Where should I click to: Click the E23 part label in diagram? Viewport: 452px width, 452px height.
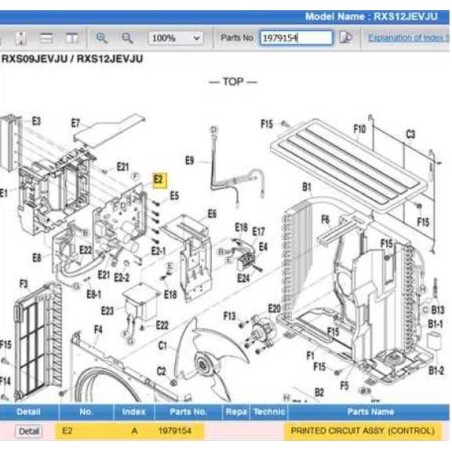[x=107, y=311]
